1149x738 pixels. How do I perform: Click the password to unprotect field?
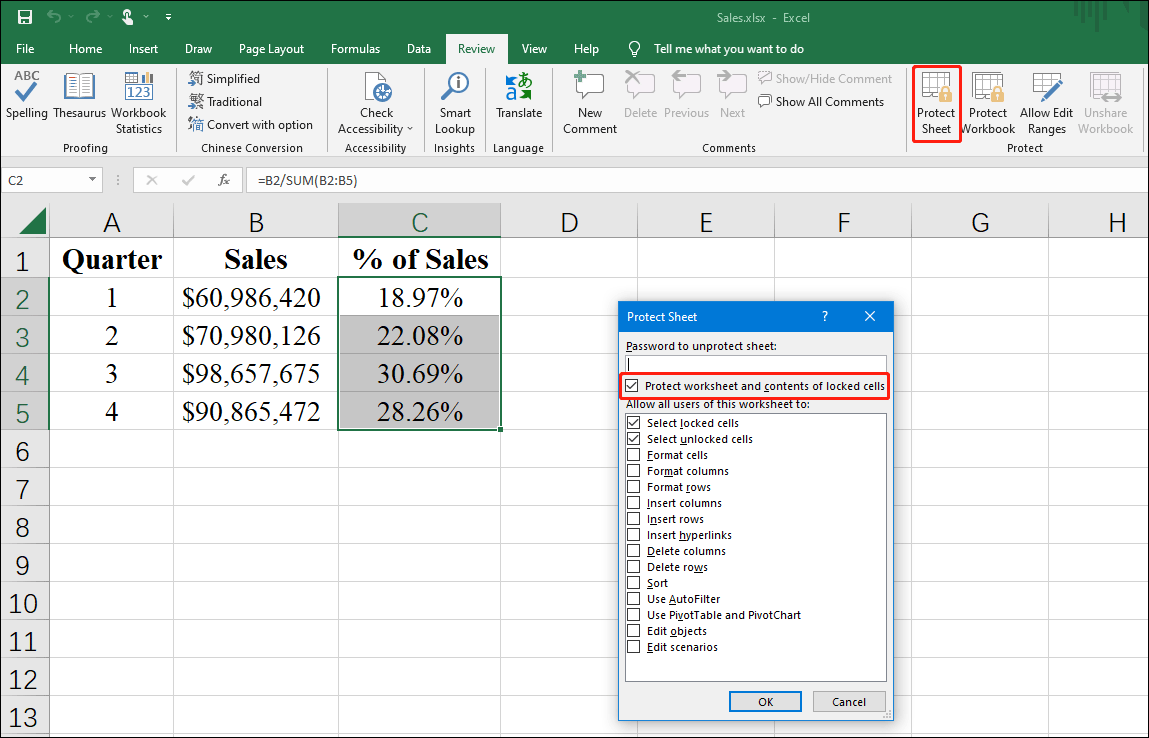[755, 364]
